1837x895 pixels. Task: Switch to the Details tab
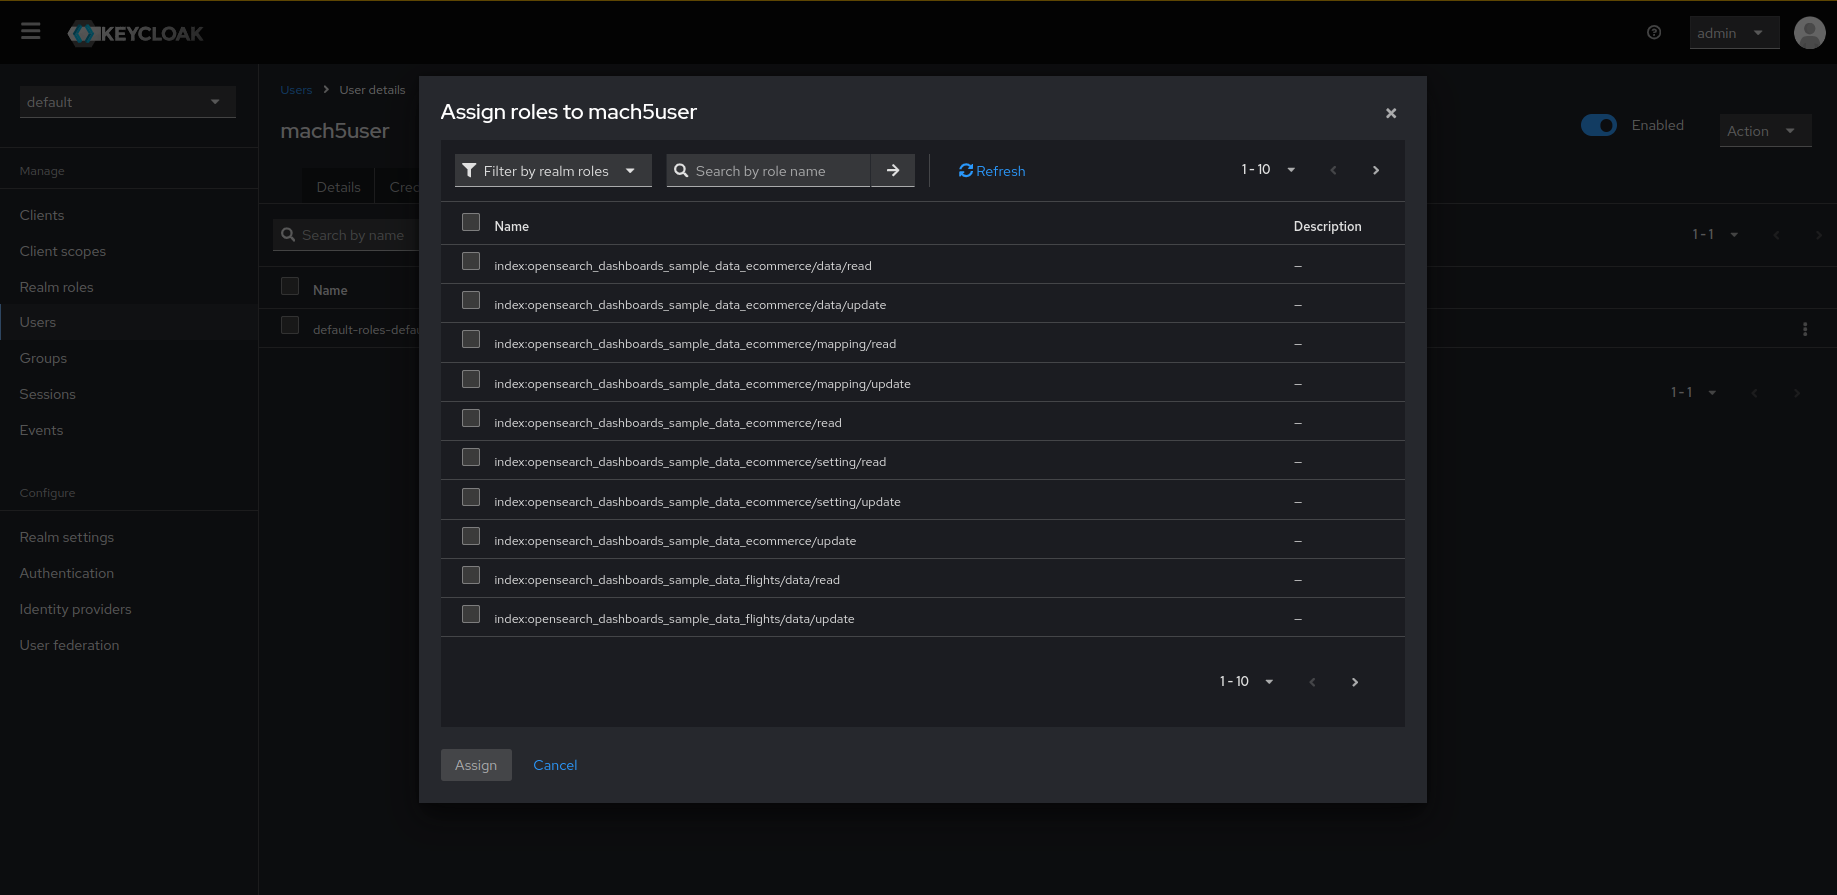(338, 187)
